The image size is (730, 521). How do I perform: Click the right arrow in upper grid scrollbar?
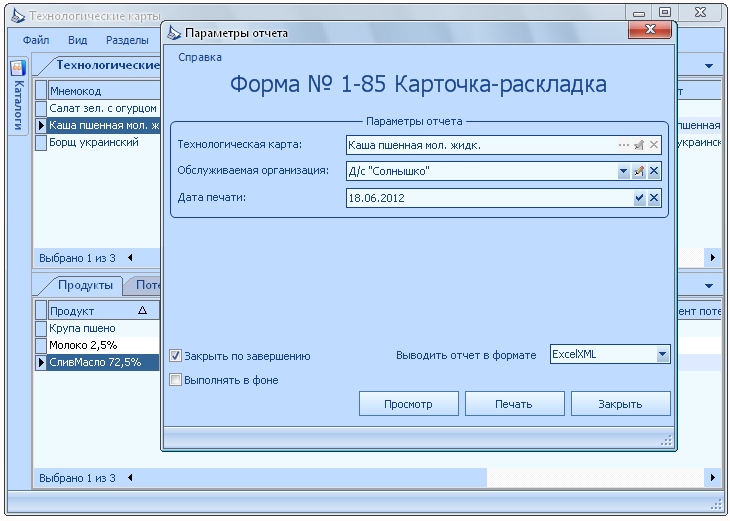point(712,258)
